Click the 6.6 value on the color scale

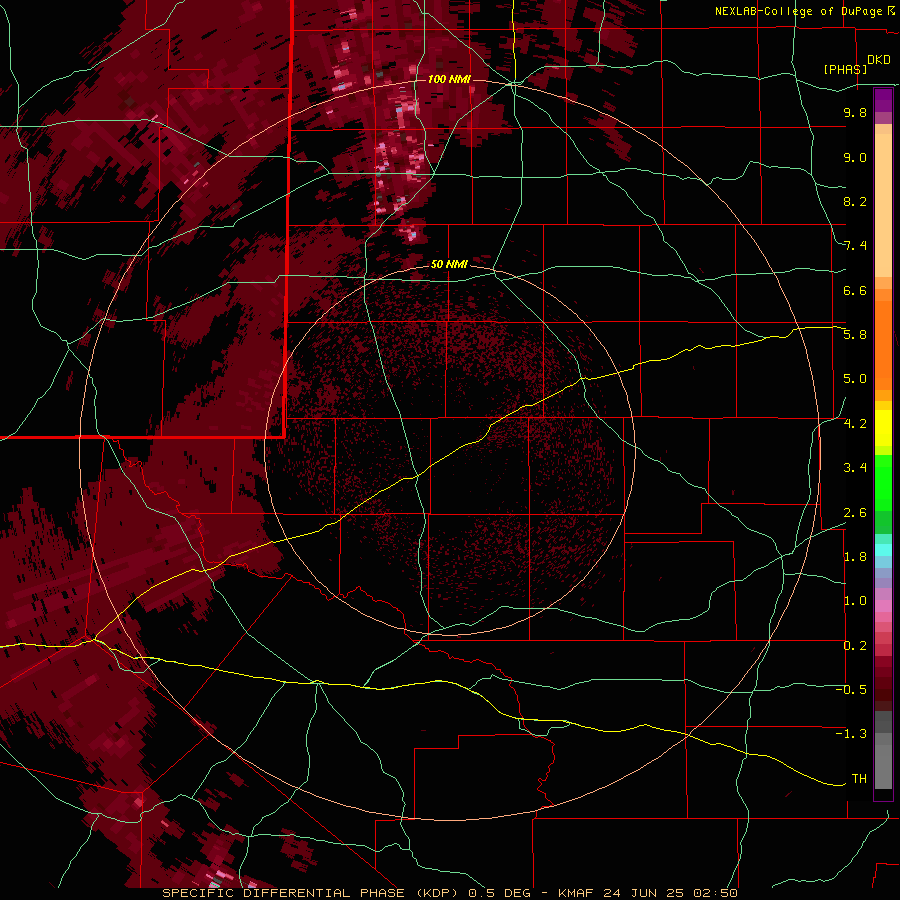pyautogui.click(x=855, y=290)
